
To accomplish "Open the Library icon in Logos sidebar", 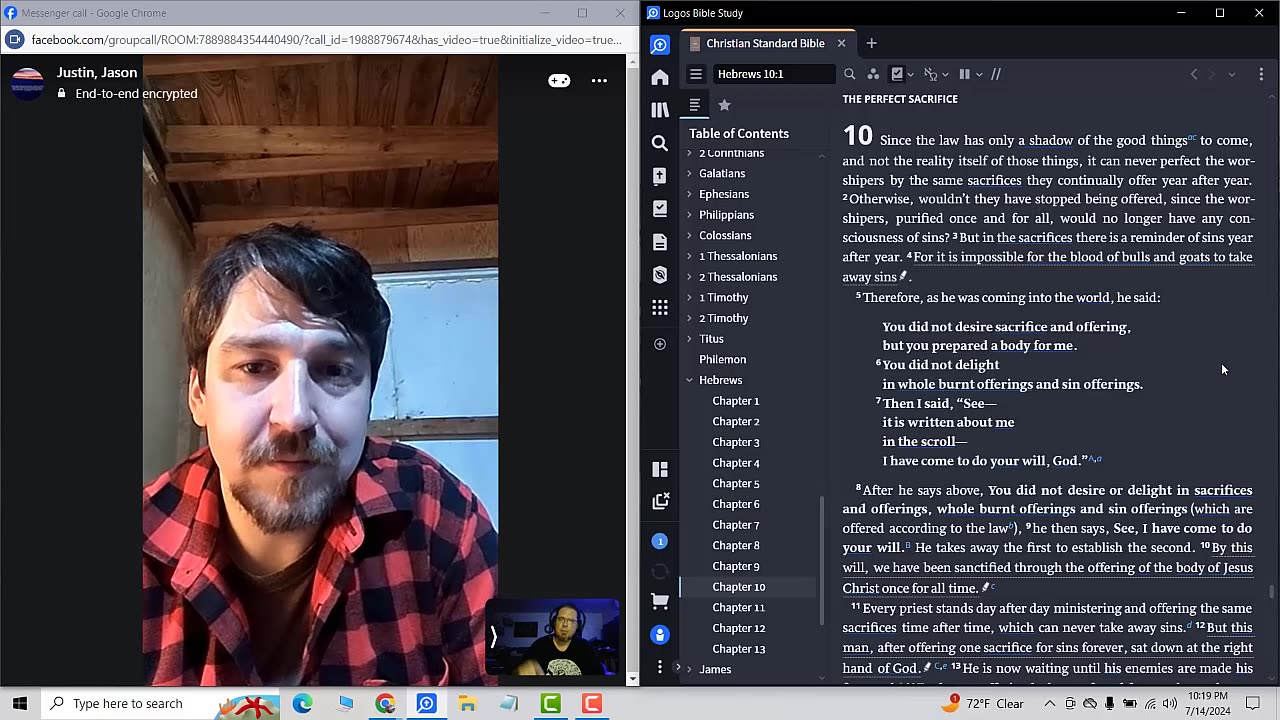I will [x=660, y=110].
